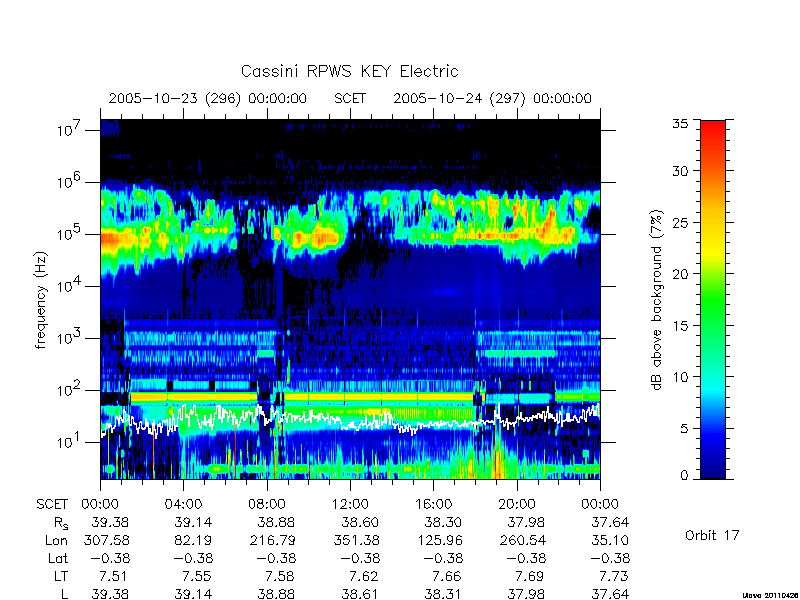800x600 pixels.
Task: Click the 20:00 time tick label
Action: tap(517, 504)
